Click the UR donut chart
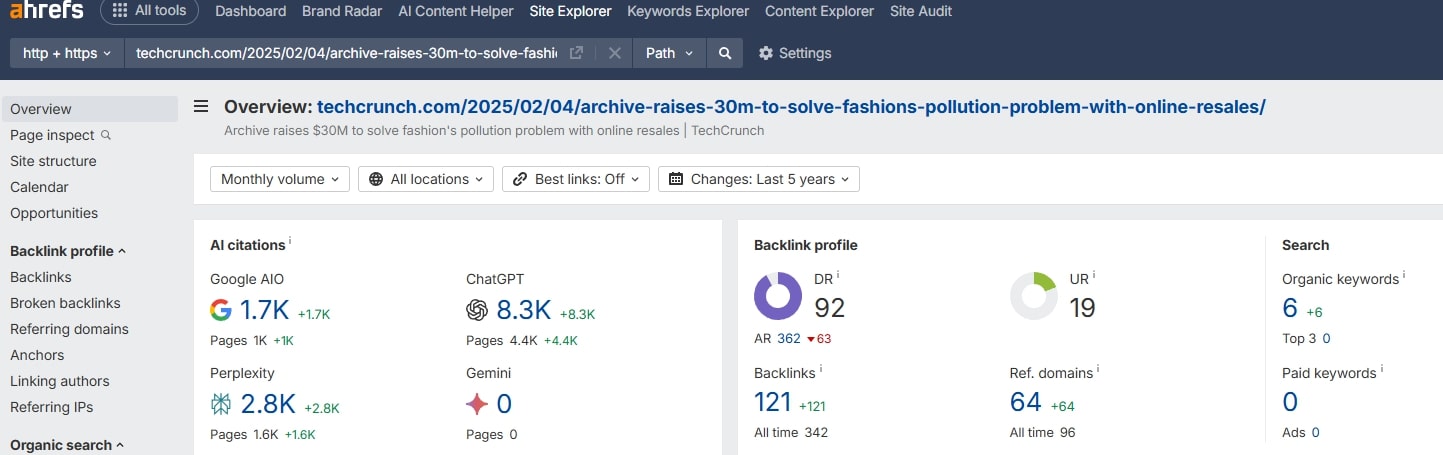Viewport: 1443px width, 455px height. [x=1034, y=297]
